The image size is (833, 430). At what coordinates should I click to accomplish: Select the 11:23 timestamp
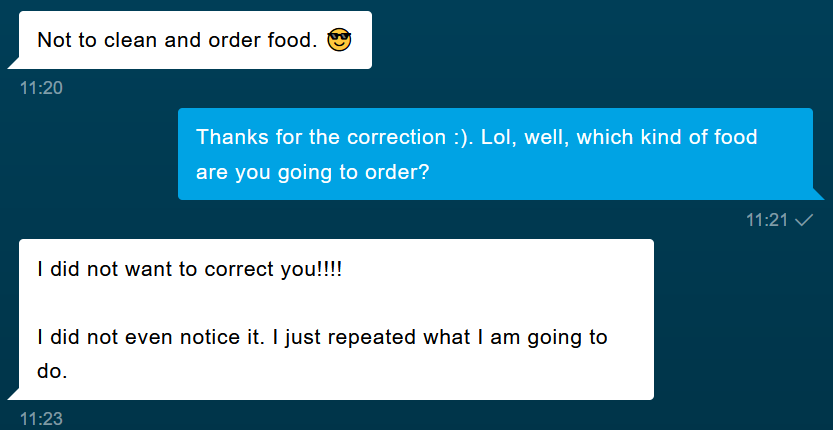(x=41, y=419)
